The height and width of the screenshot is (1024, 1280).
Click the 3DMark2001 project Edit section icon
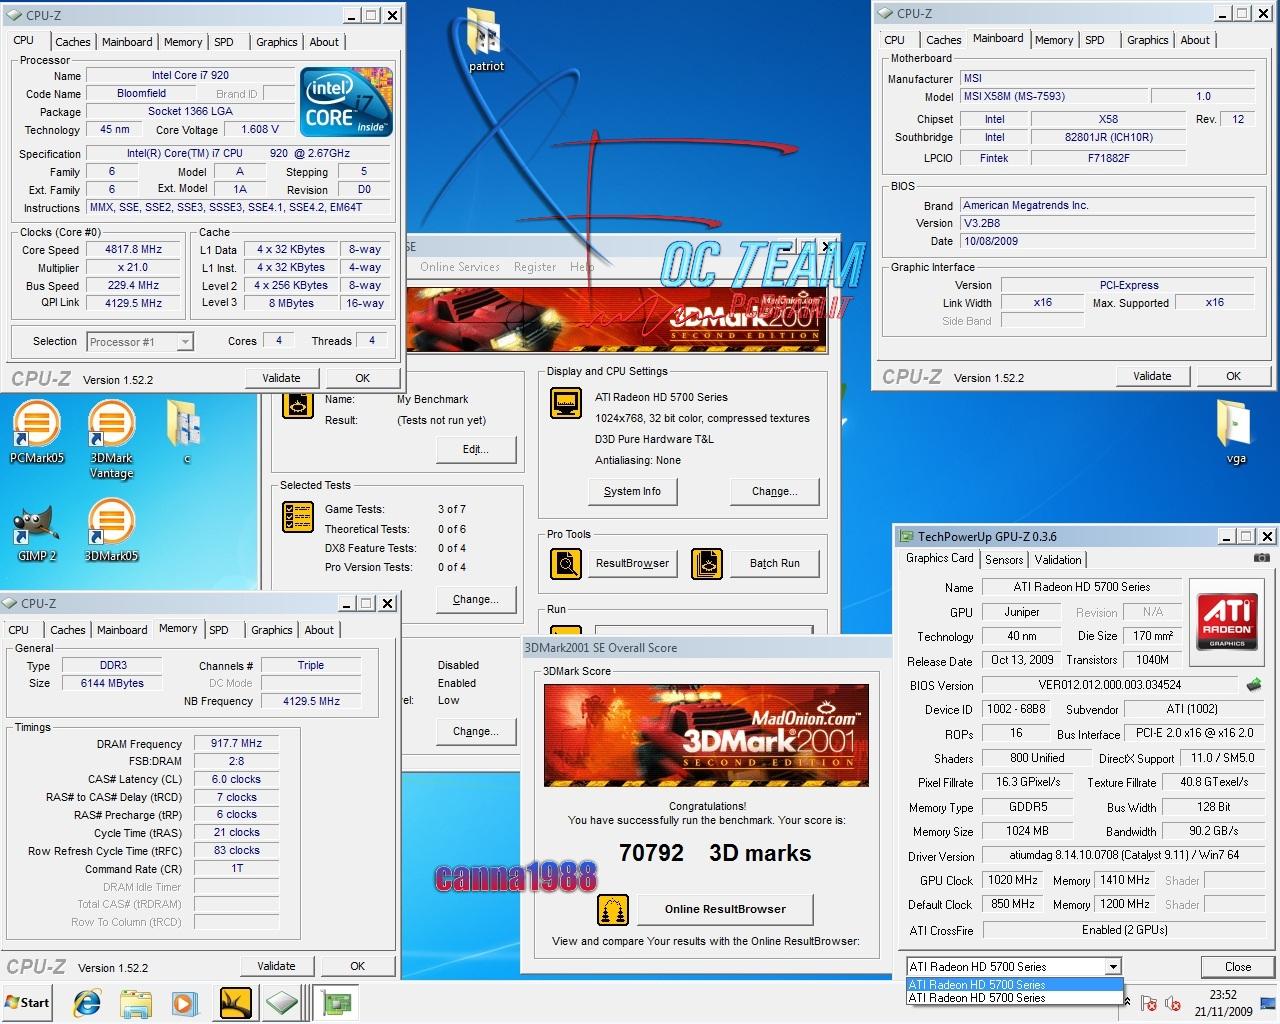point(298,404)
